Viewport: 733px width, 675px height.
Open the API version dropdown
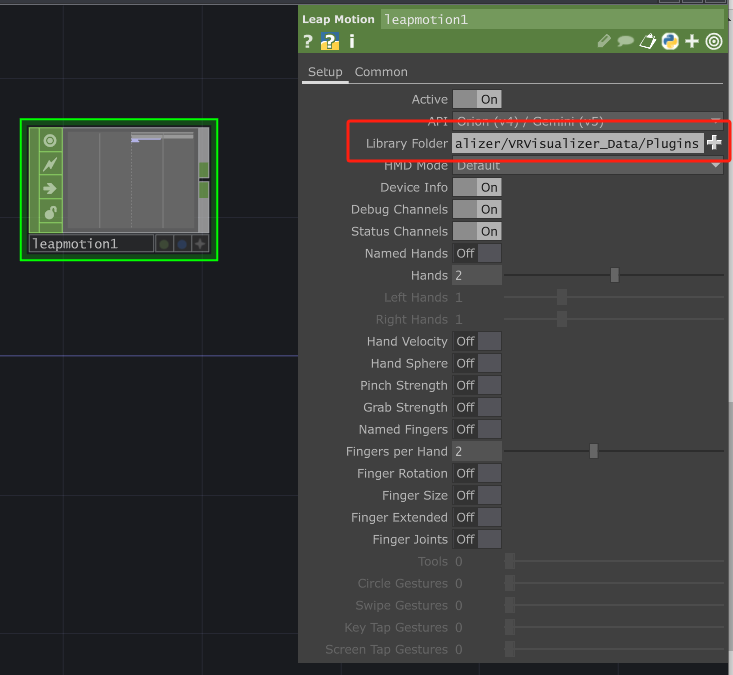[588, 122]
